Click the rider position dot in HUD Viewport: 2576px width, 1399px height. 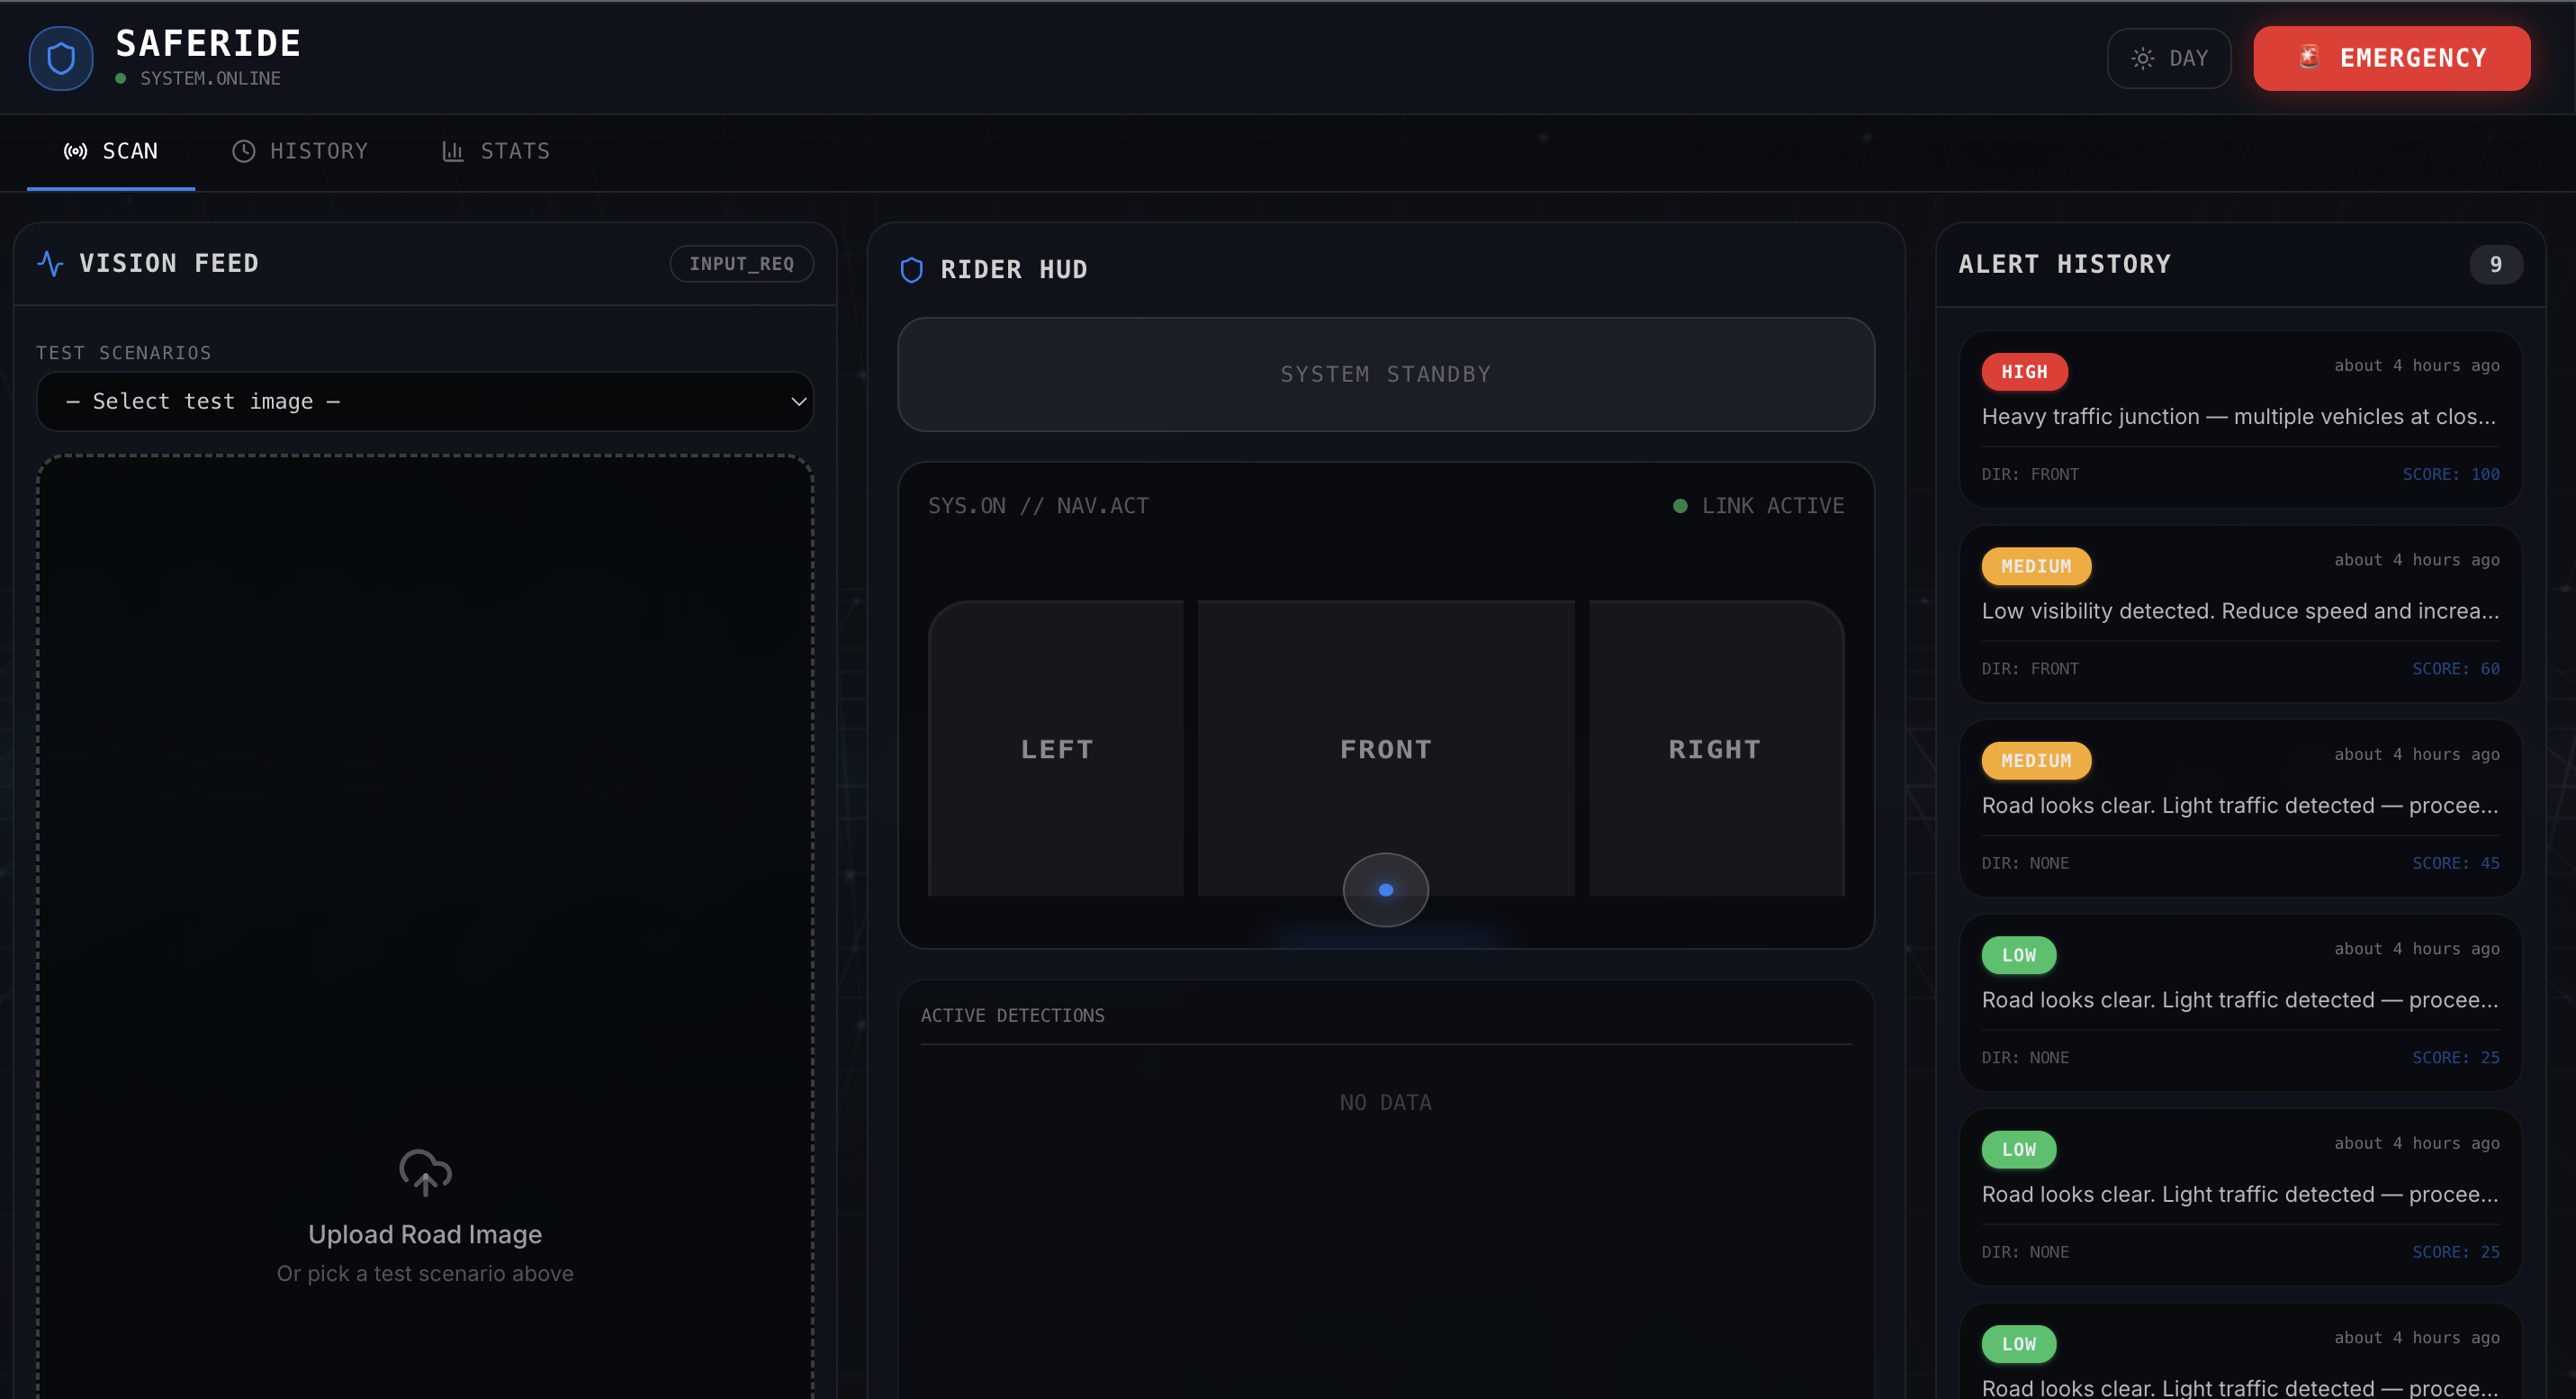(x=1385, y=890)
